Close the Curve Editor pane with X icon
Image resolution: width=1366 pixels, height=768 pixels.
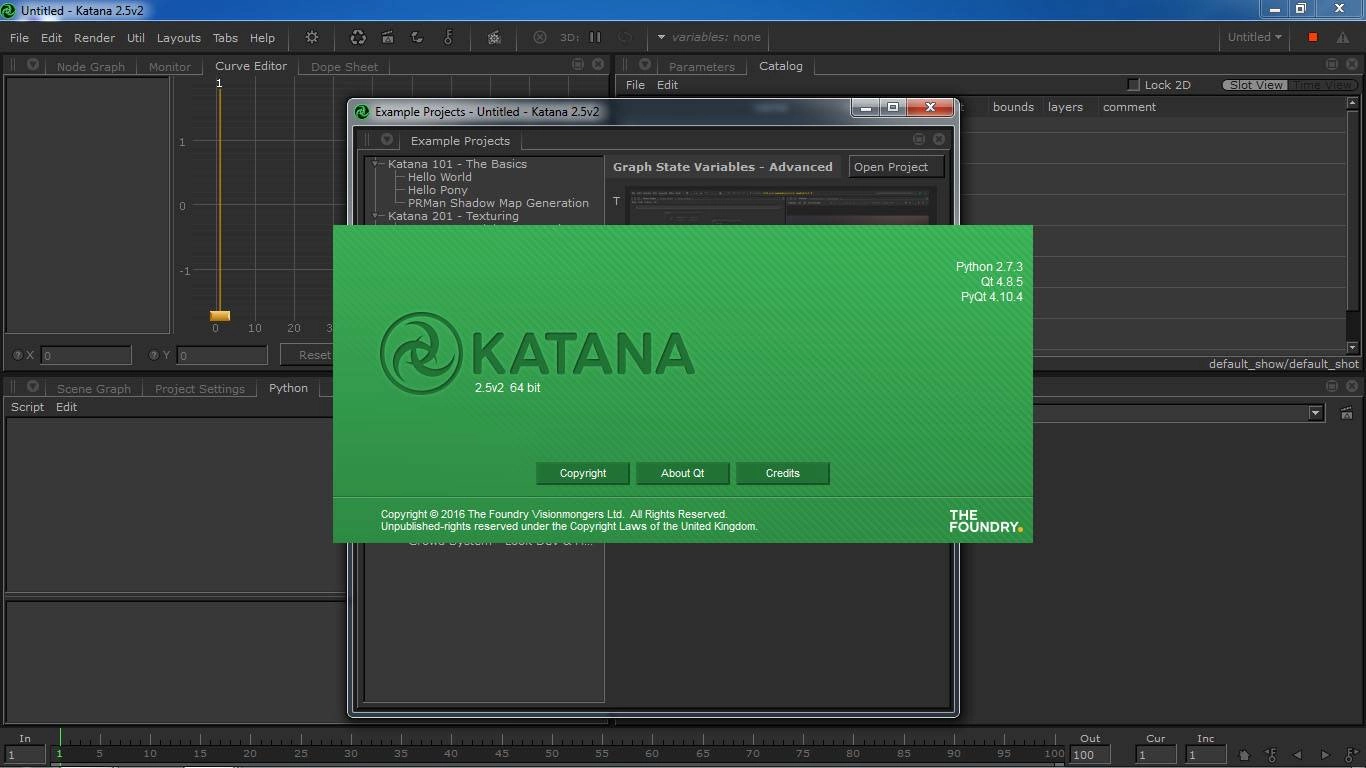pos(598,64)
